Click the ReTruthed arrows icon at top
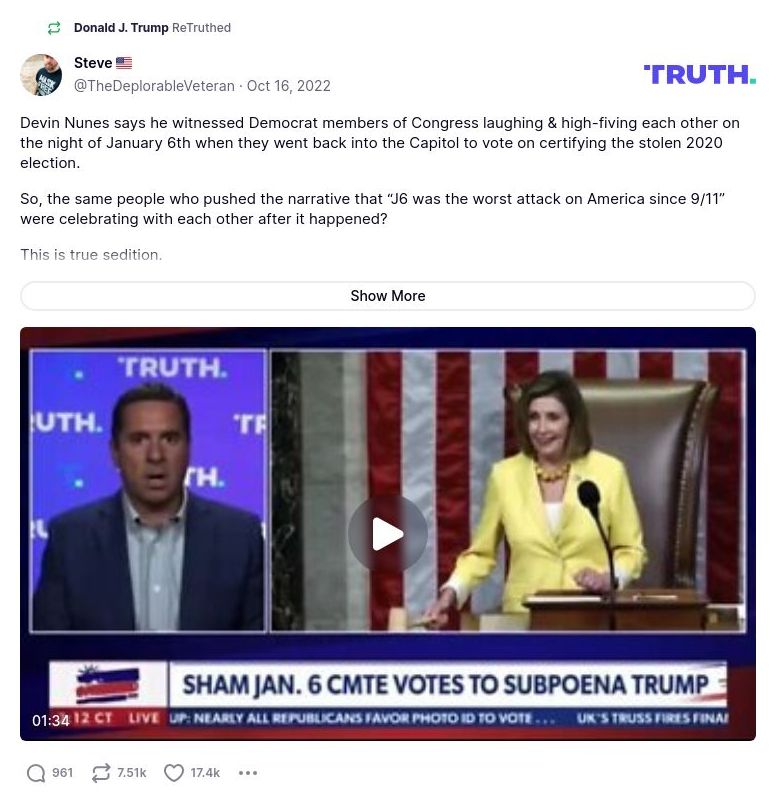This screenshot has width=777, height=806. (54, 28)
